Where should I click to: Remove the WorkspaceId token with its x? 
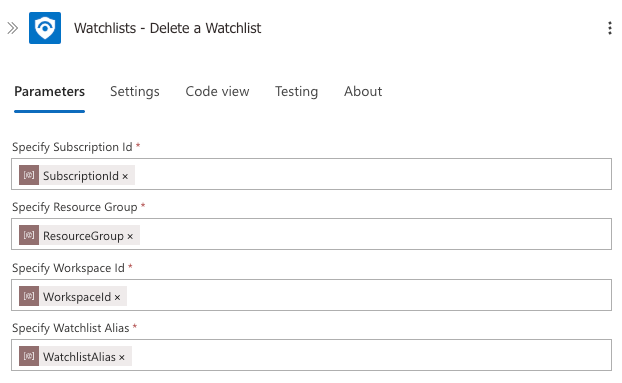(117, 297)
